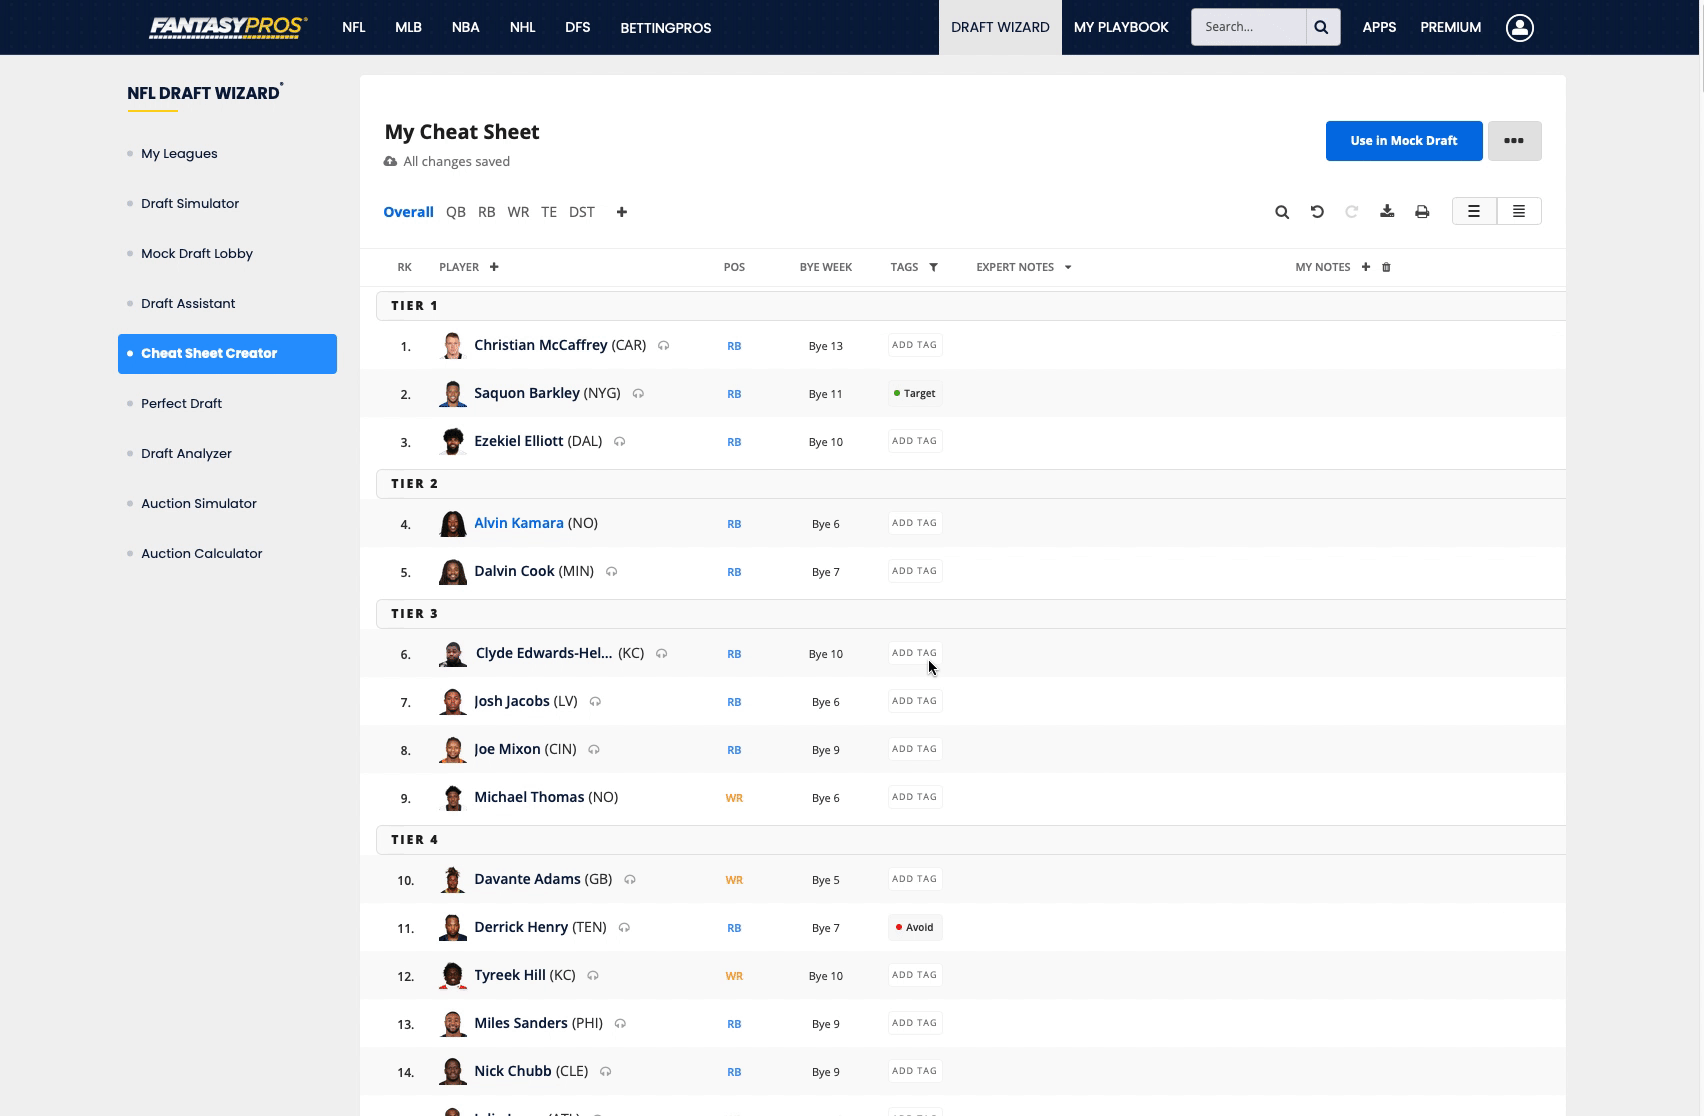This screenshot has width=1704, height=1116.
Task: Add a tag for Christian McCaffrey
Action: point(915,345)
